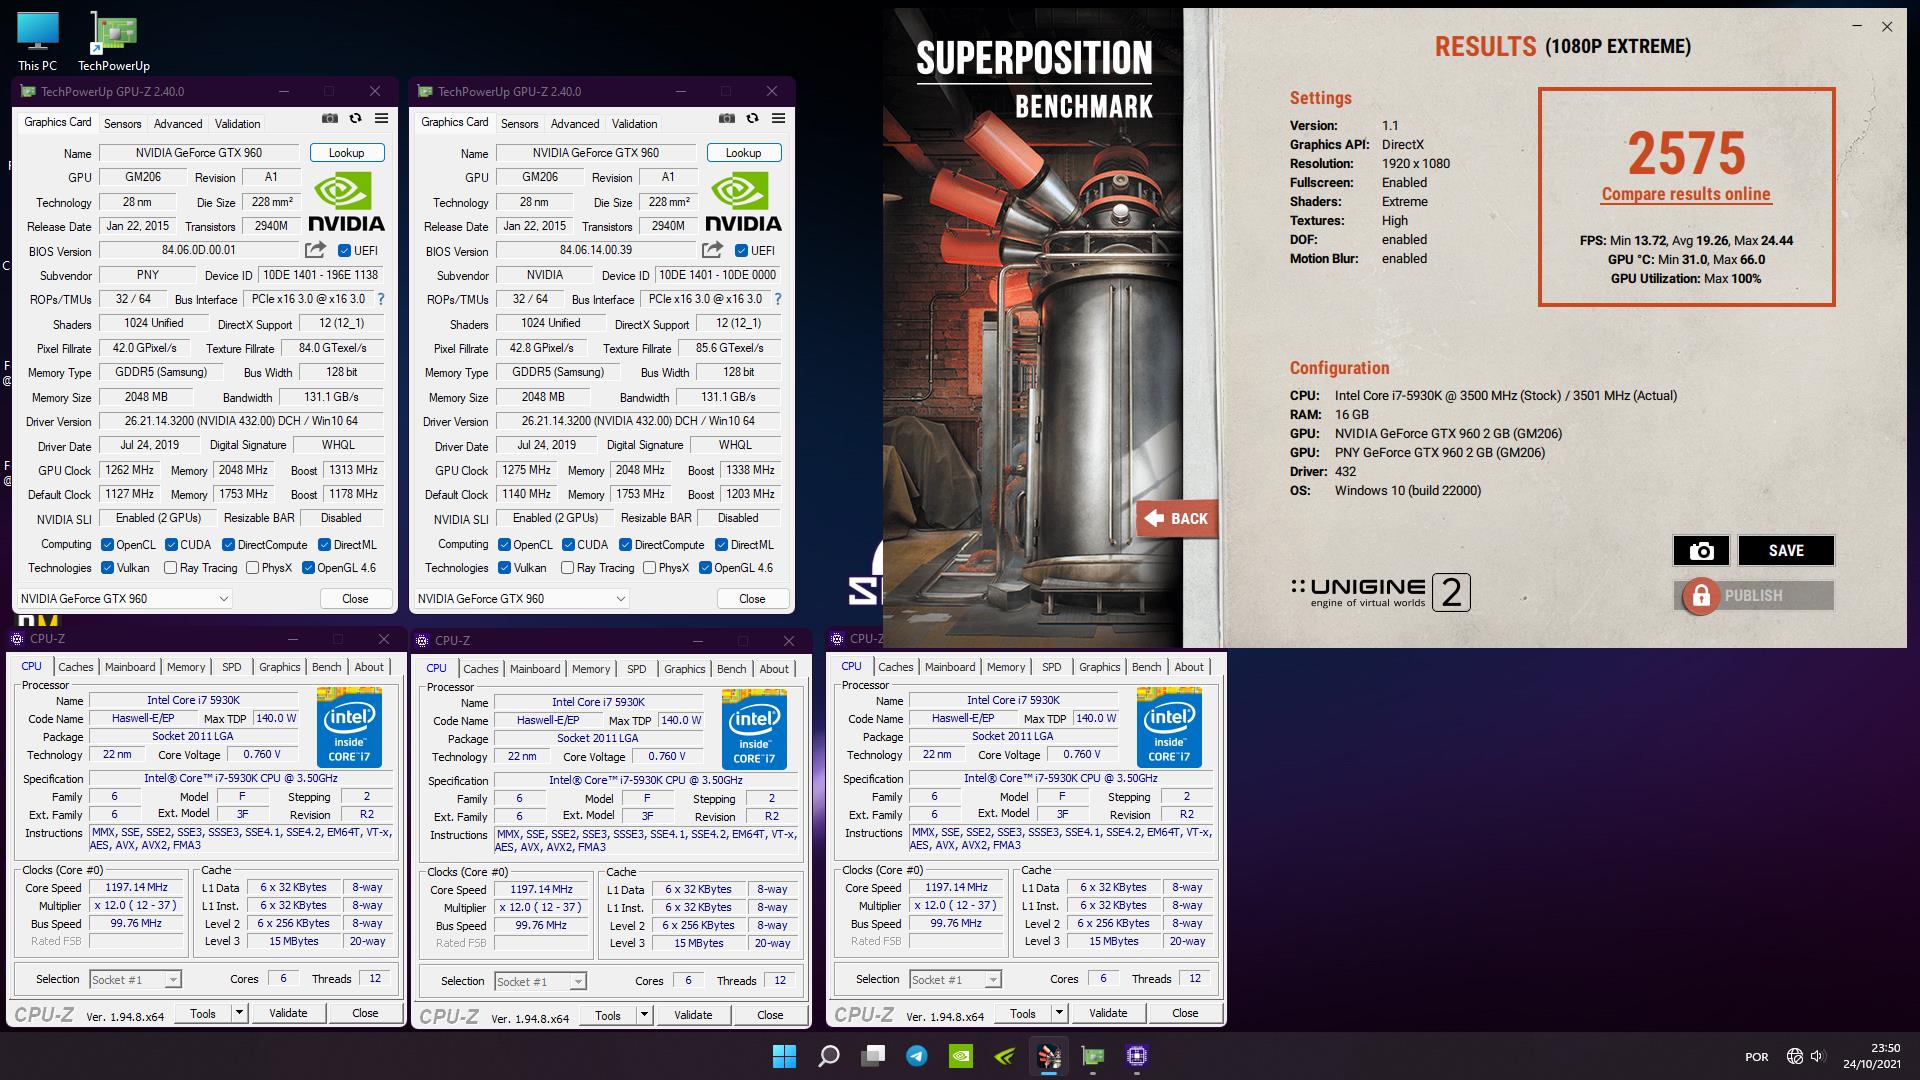Open taskbar Search
Viewport: 1920px width, 1080px height.
[x=829, y=1056]
